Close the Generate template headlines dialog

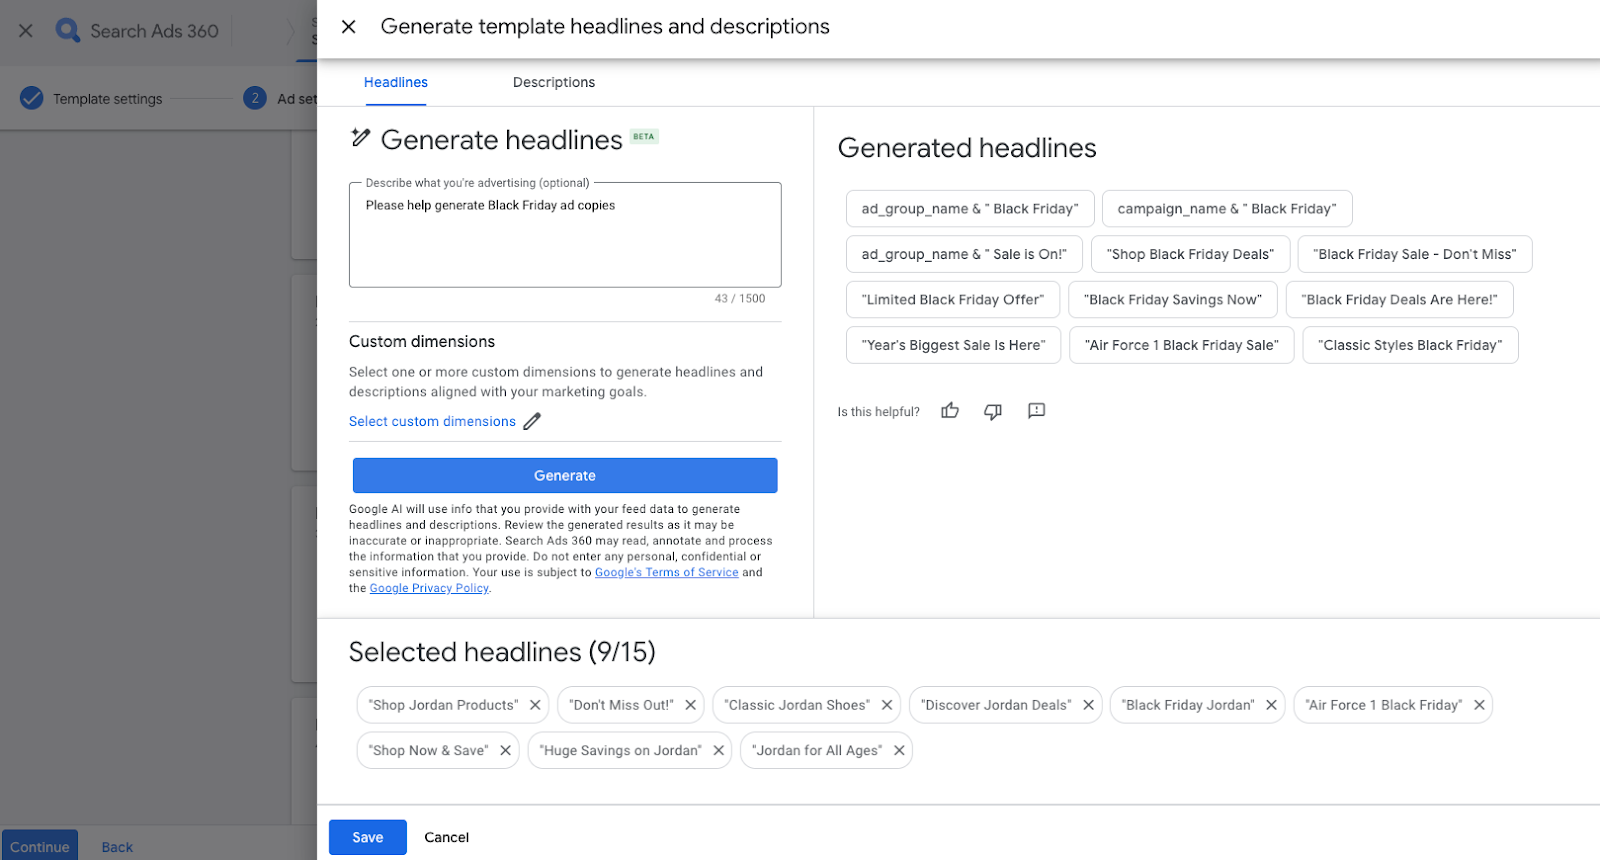pos(349,27)
